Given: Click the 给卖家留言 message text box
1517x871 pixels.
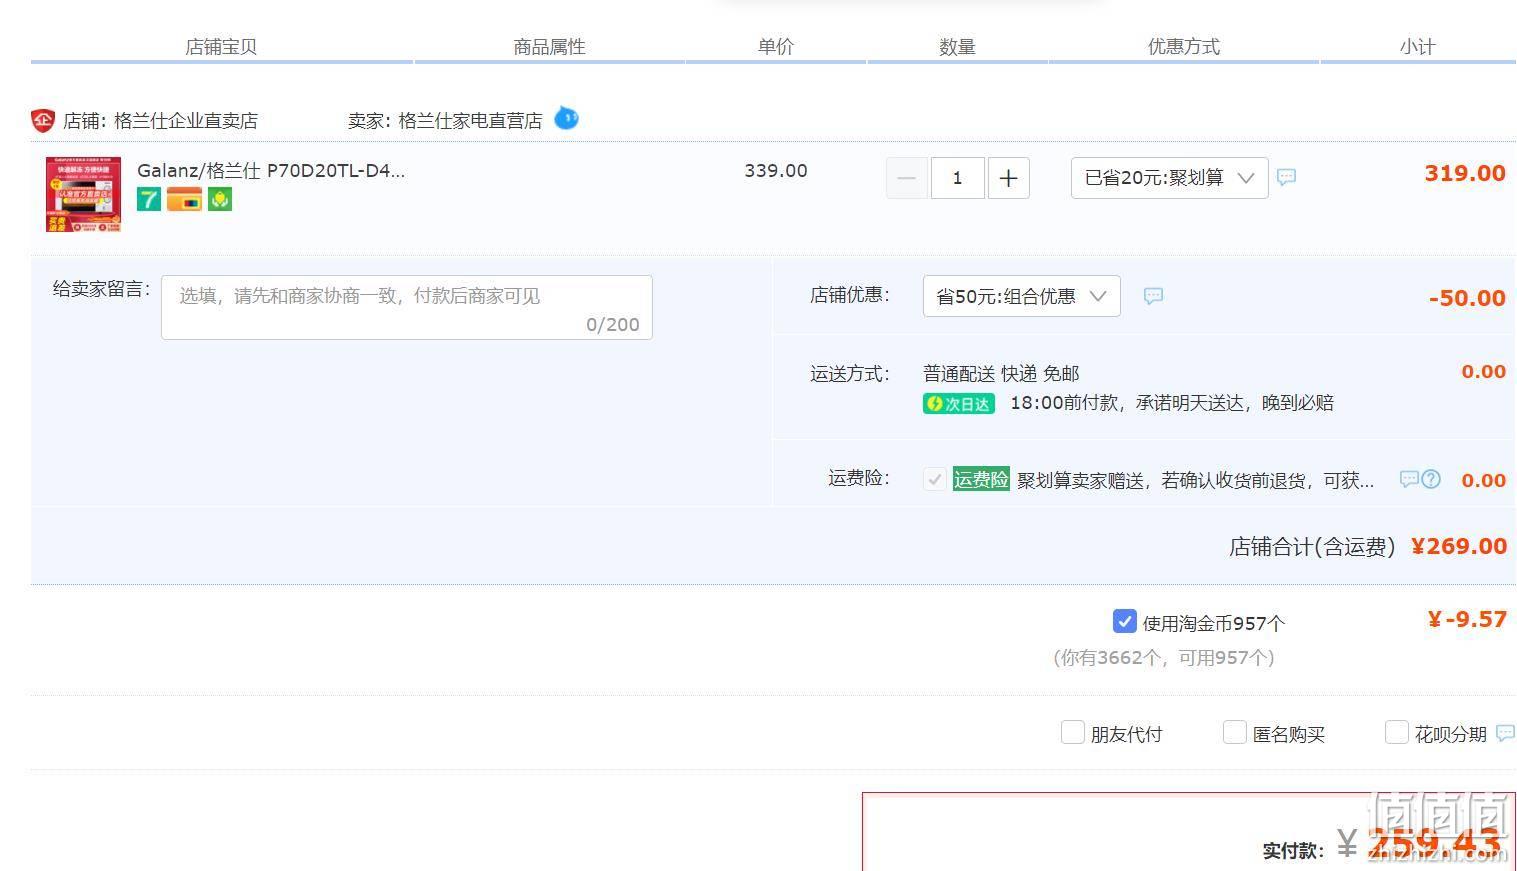Looking at the screenshot, I should coord(407,307).
